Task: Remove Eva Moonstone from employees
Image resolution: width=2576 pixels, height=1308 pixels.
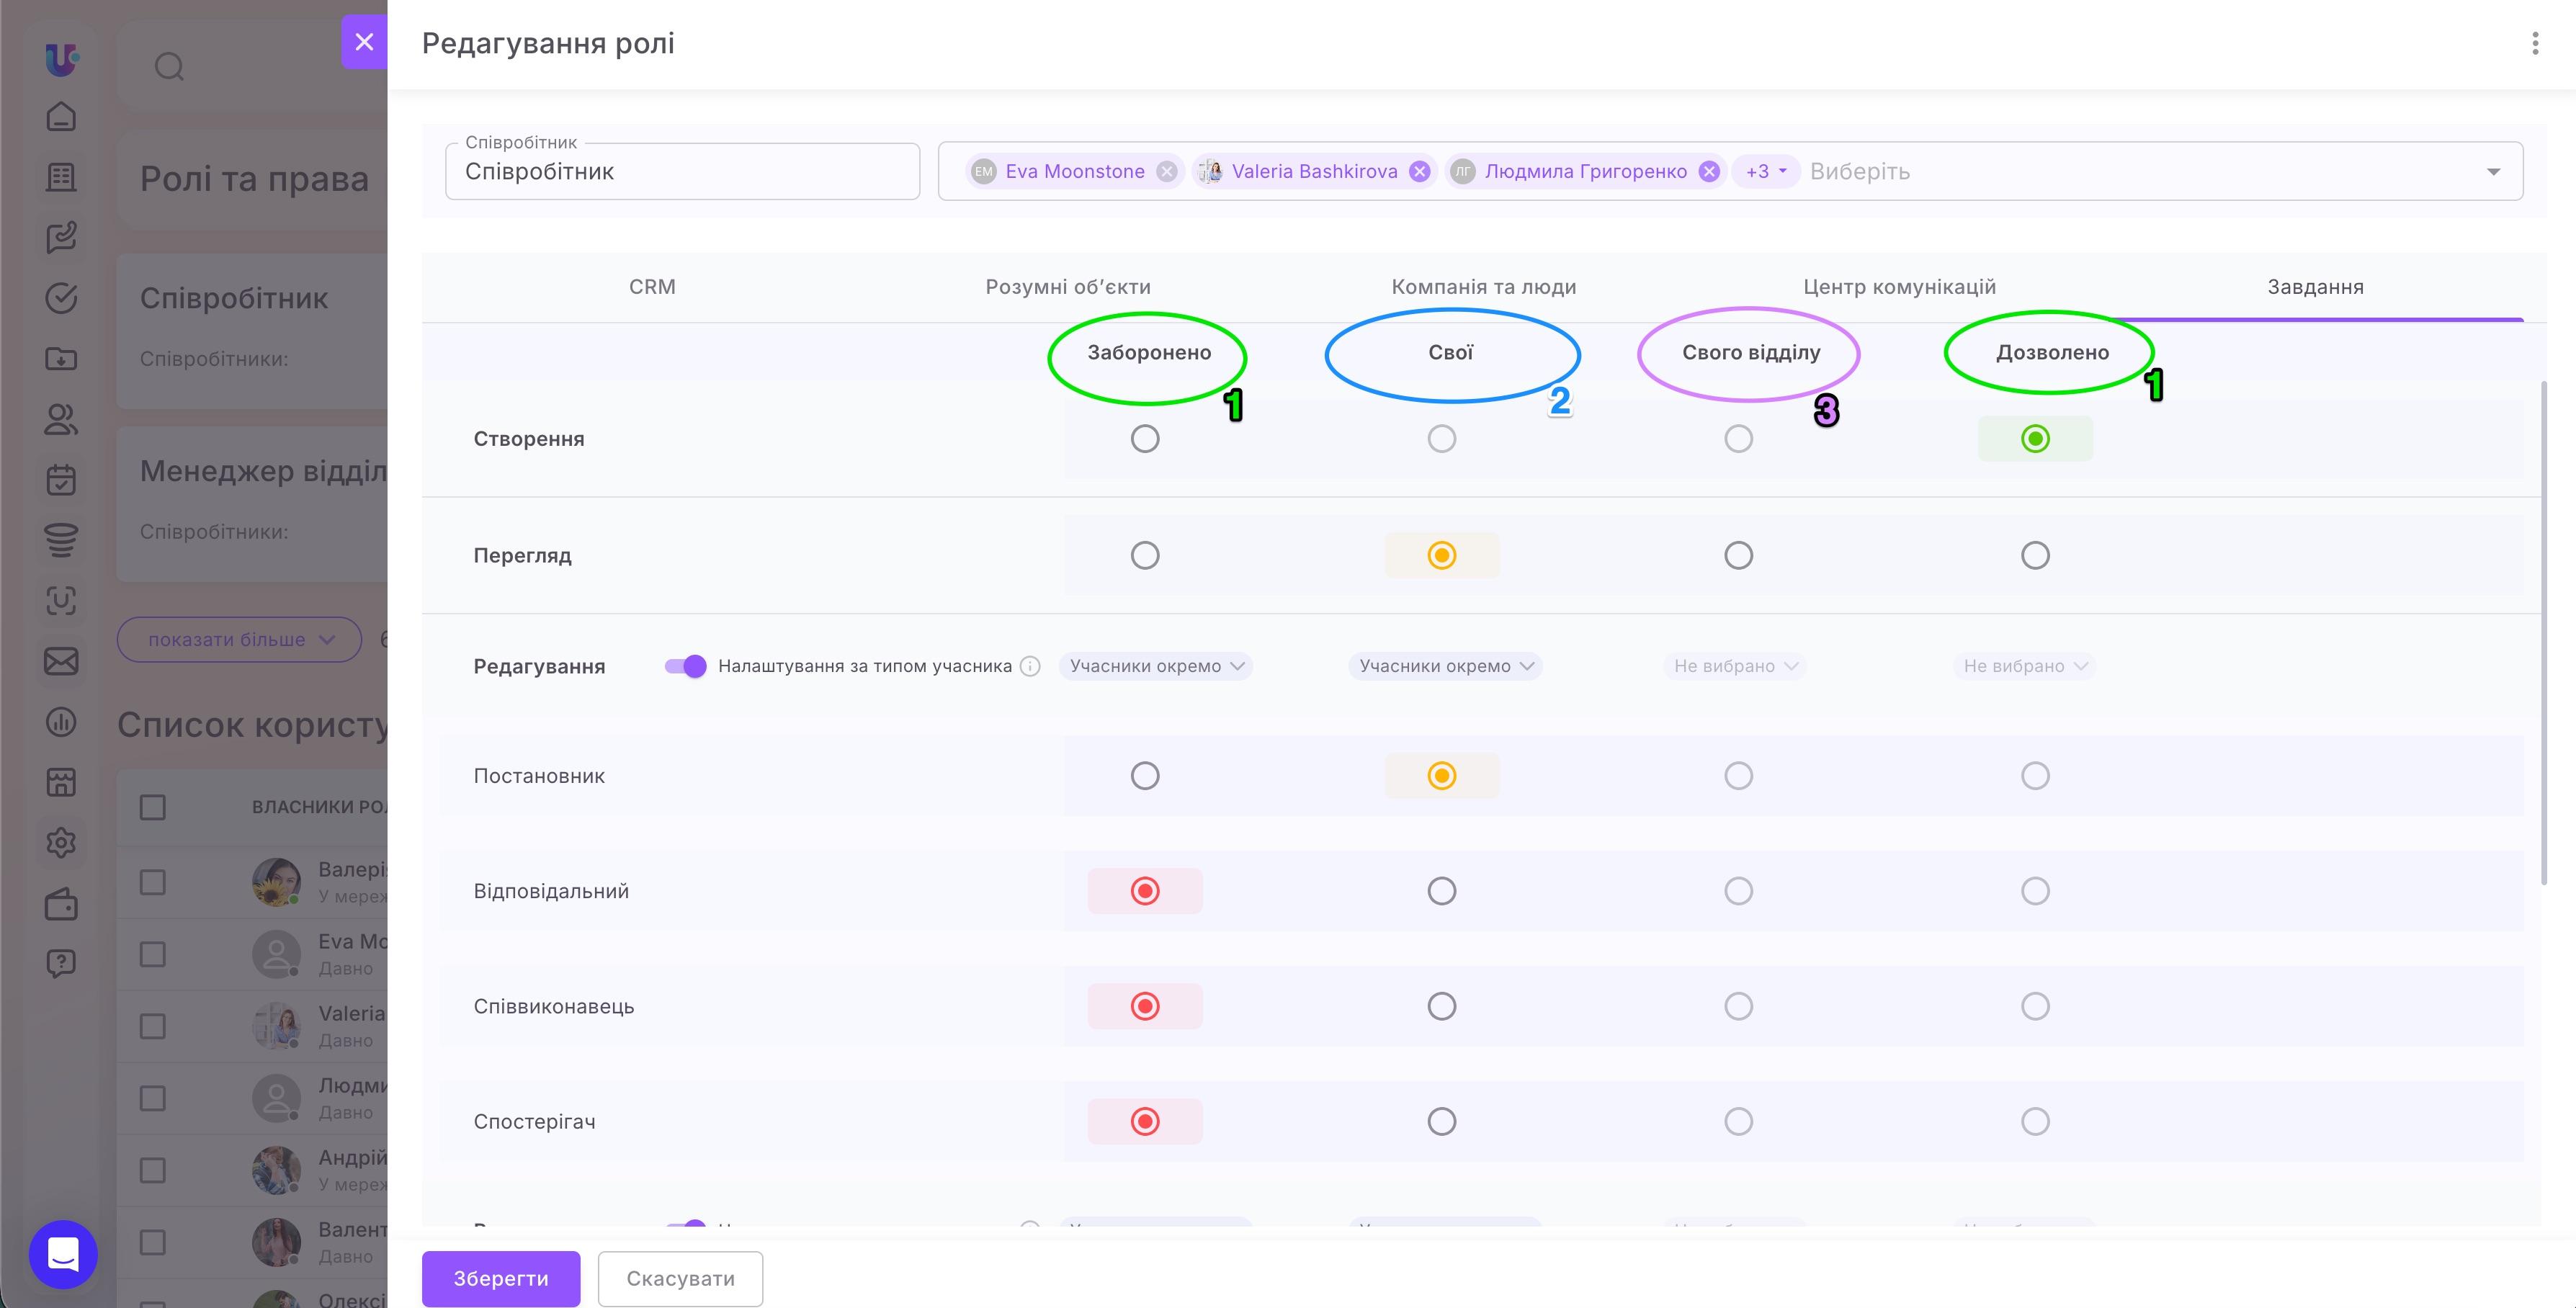Action: point(1166,171)
